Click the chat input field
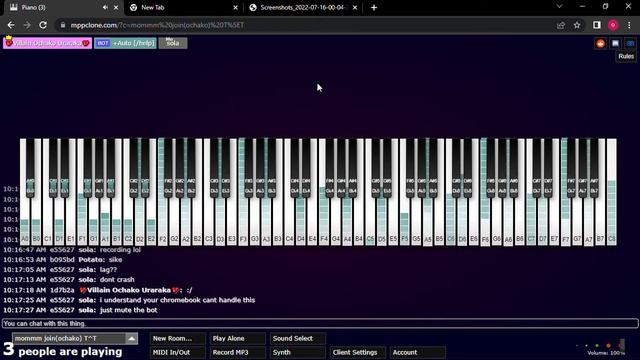This screenshot has width=640, height=360. (320, 323)
